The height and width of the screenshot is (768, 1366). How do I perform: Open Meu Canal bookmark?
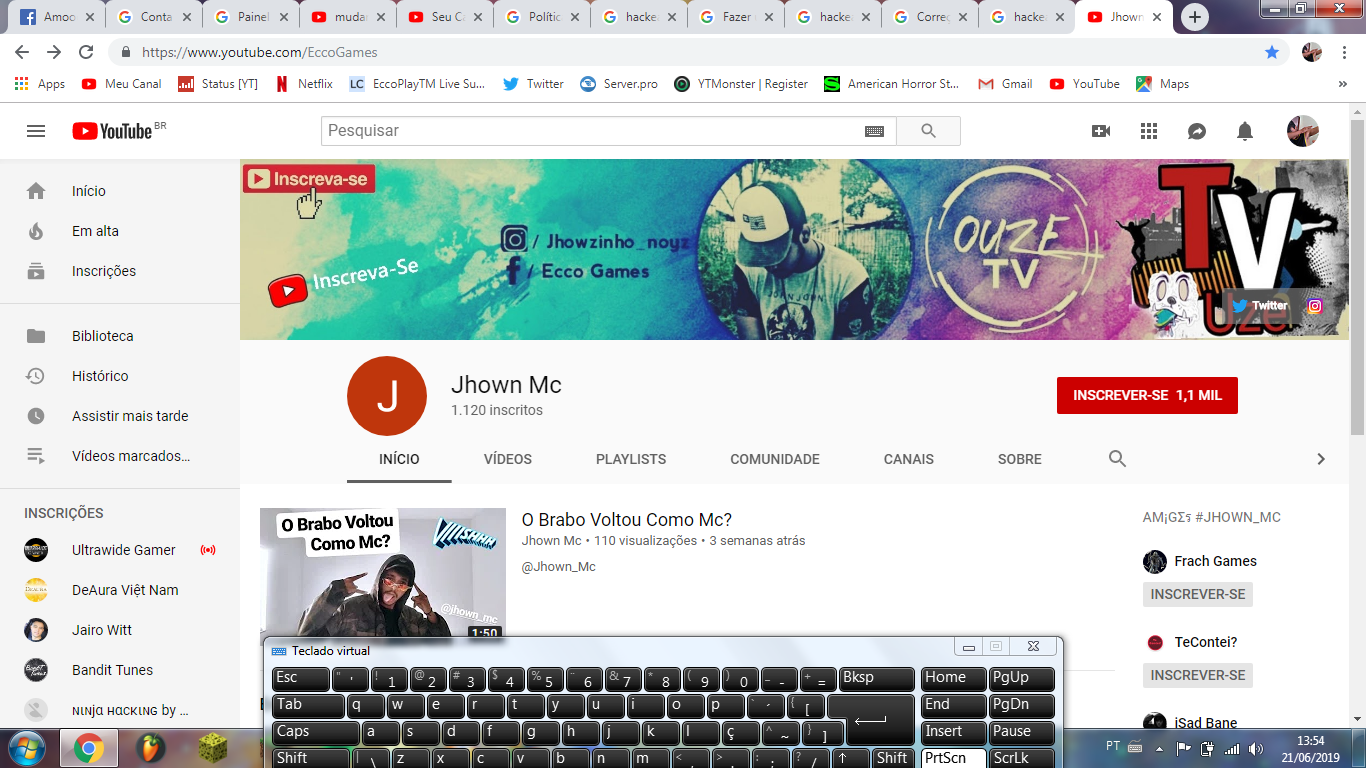point(122,84)
